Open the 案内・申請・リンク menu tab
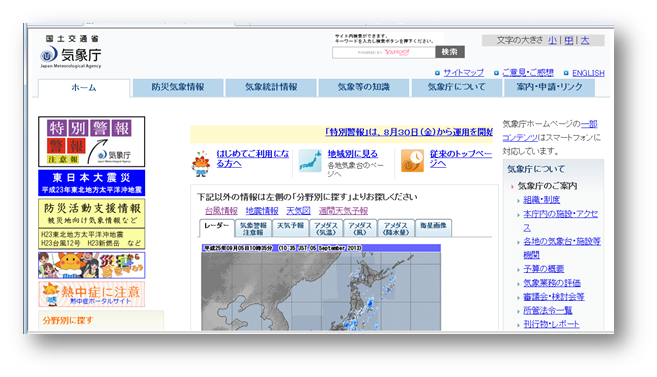 549,87
